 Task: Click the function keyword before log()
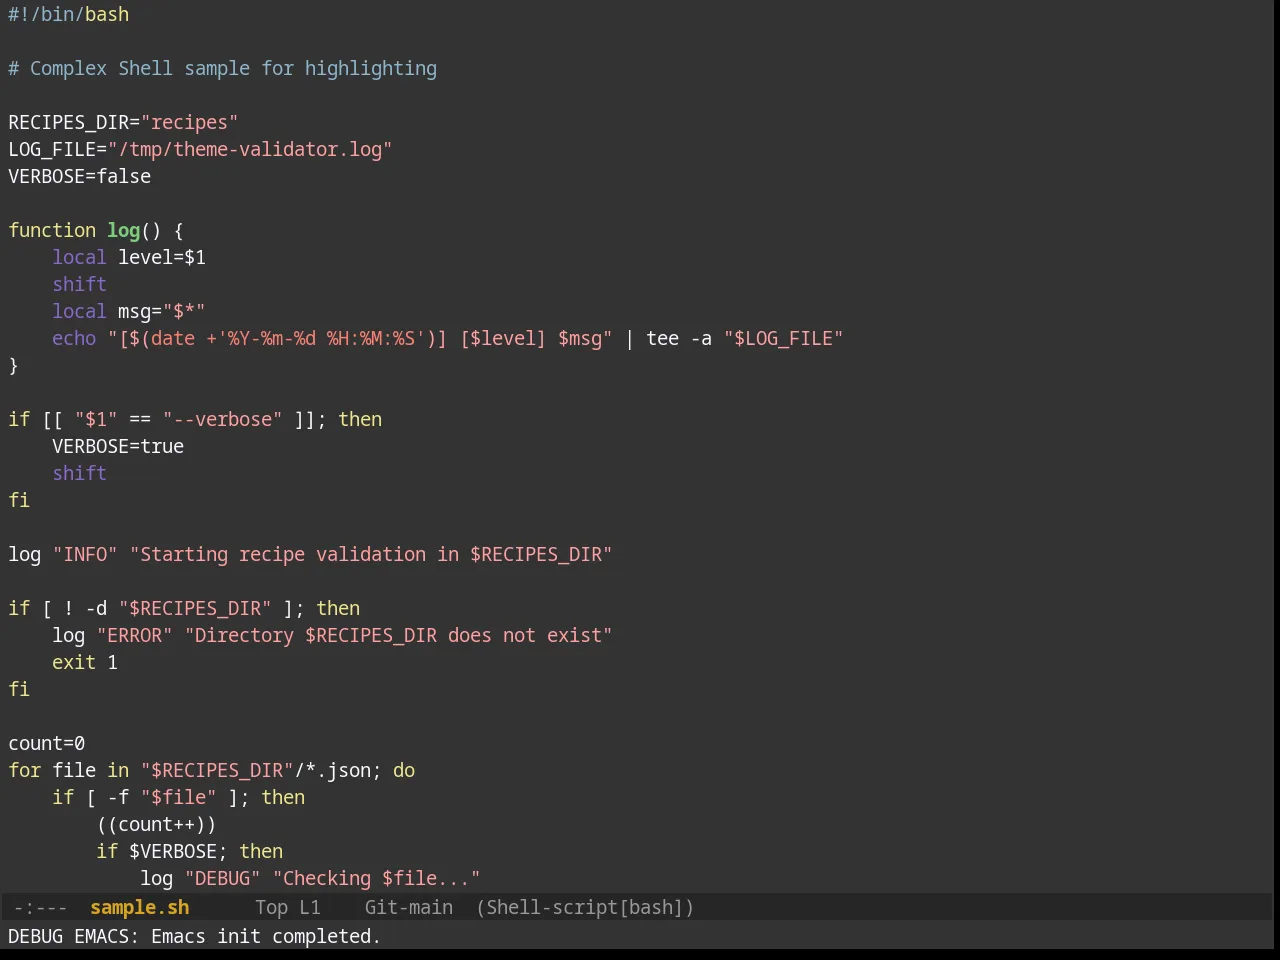pos(52,230)
